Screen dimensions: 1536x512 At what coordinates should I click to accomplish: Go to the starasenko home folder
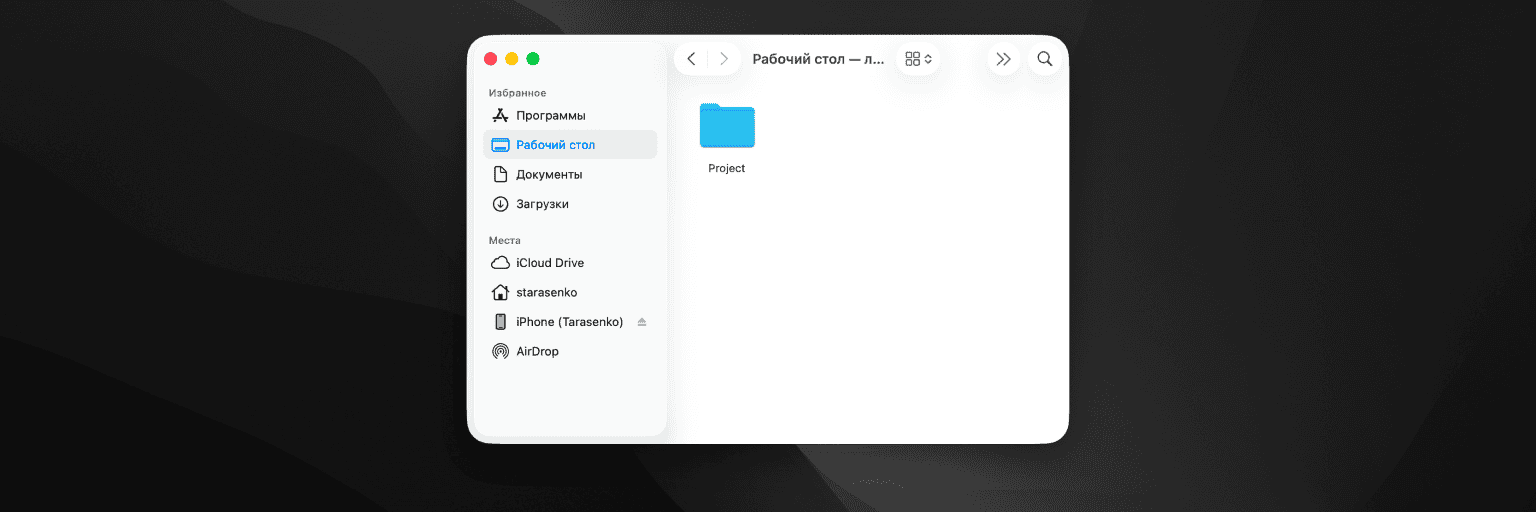point(546,292)
